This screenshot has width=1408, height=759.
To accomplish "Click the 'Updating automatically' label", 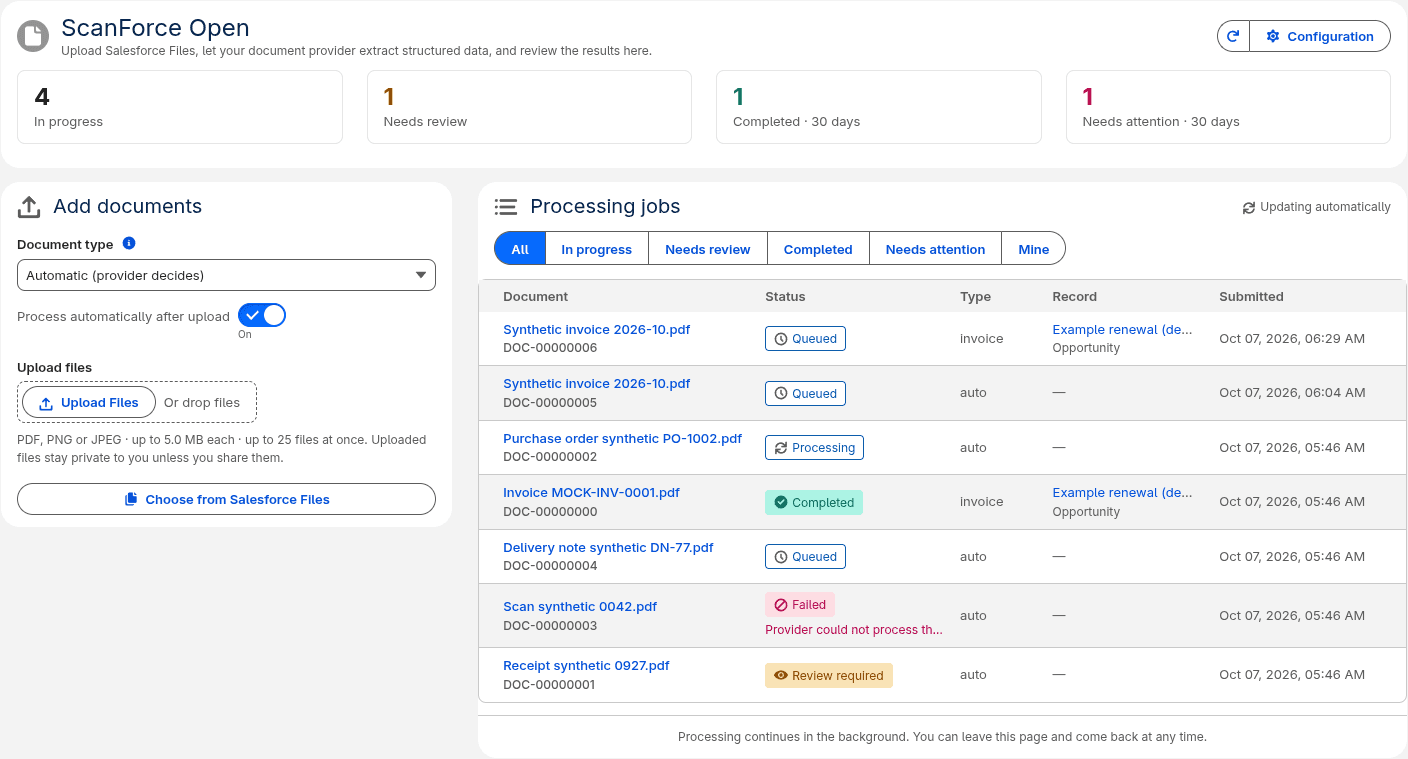I will pyautogui.click(x=1325, y=207).
